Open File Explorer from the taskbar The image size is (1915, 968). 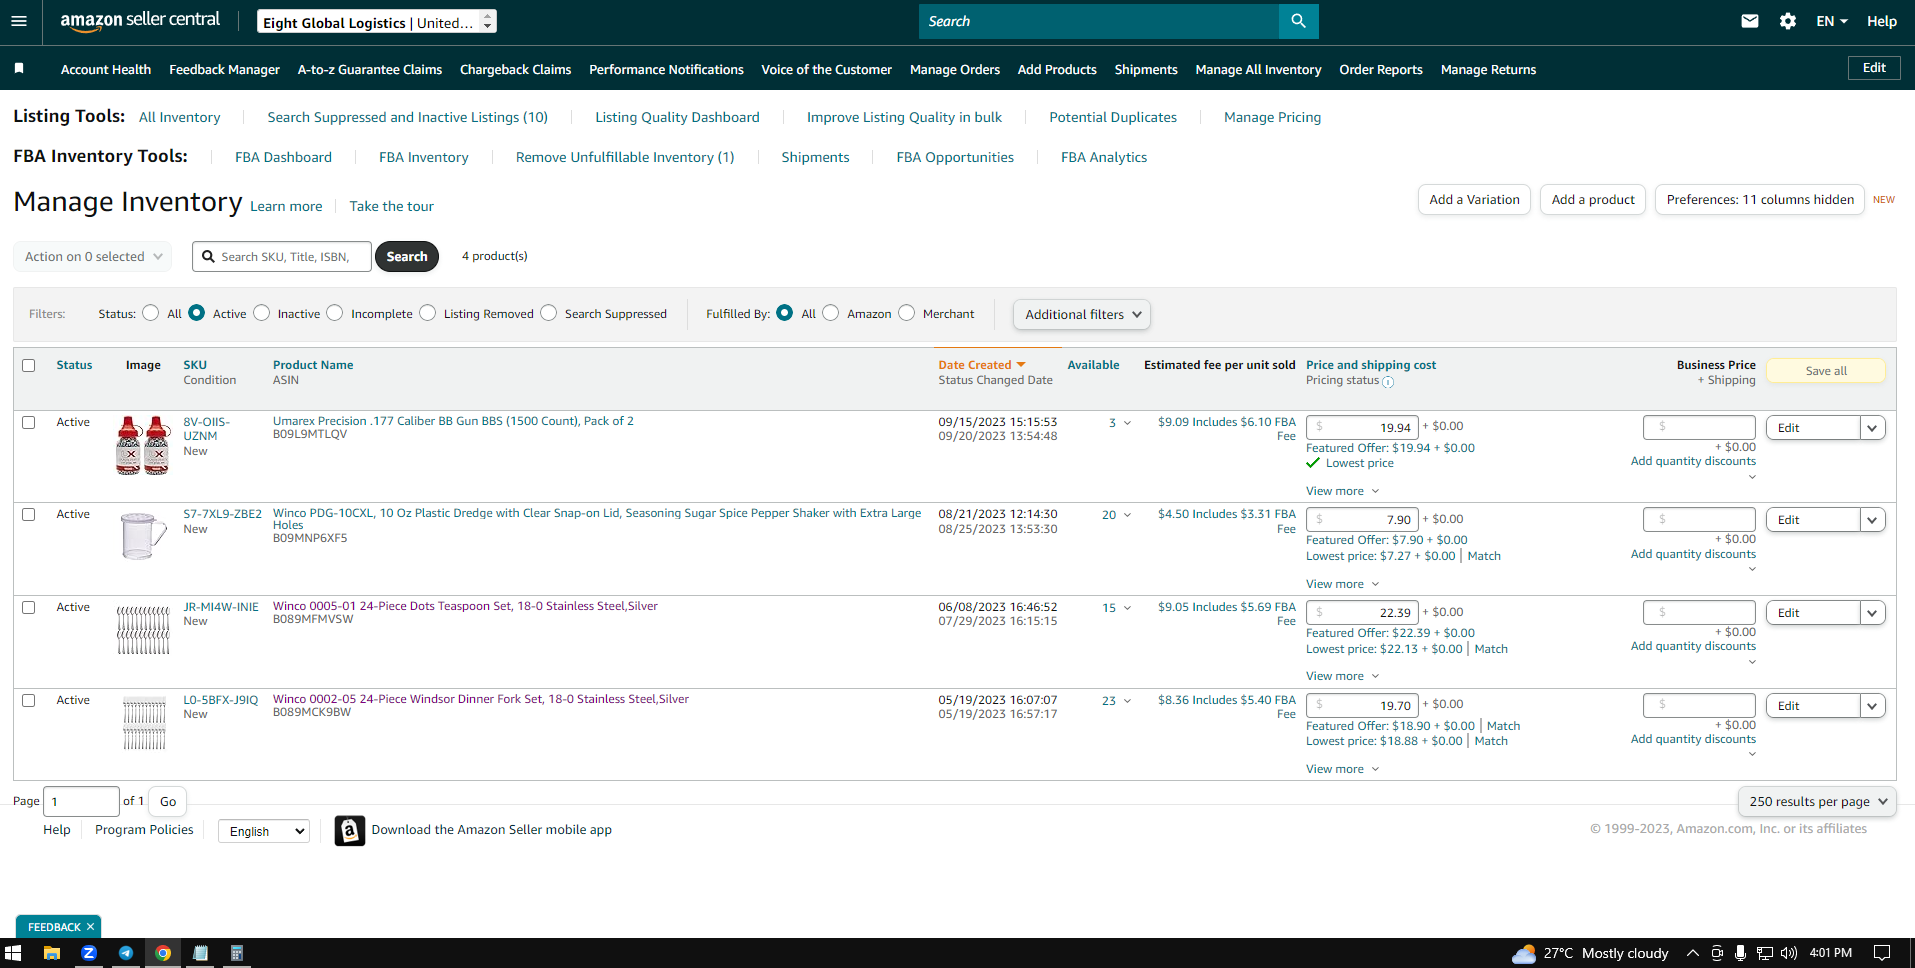[52, 953]
